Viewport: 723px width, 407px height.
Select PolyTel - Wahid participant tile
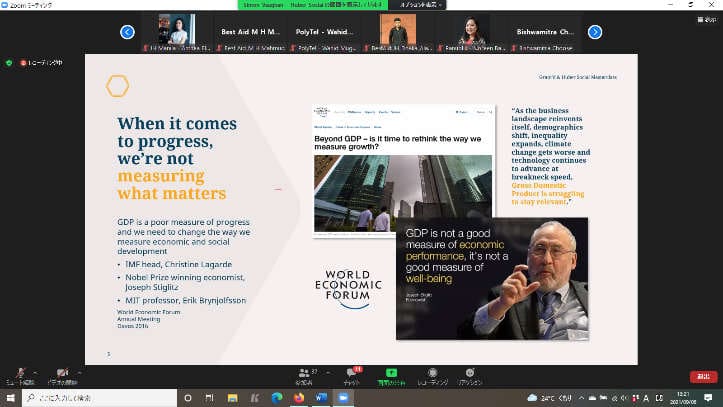(x=324, y=32)
